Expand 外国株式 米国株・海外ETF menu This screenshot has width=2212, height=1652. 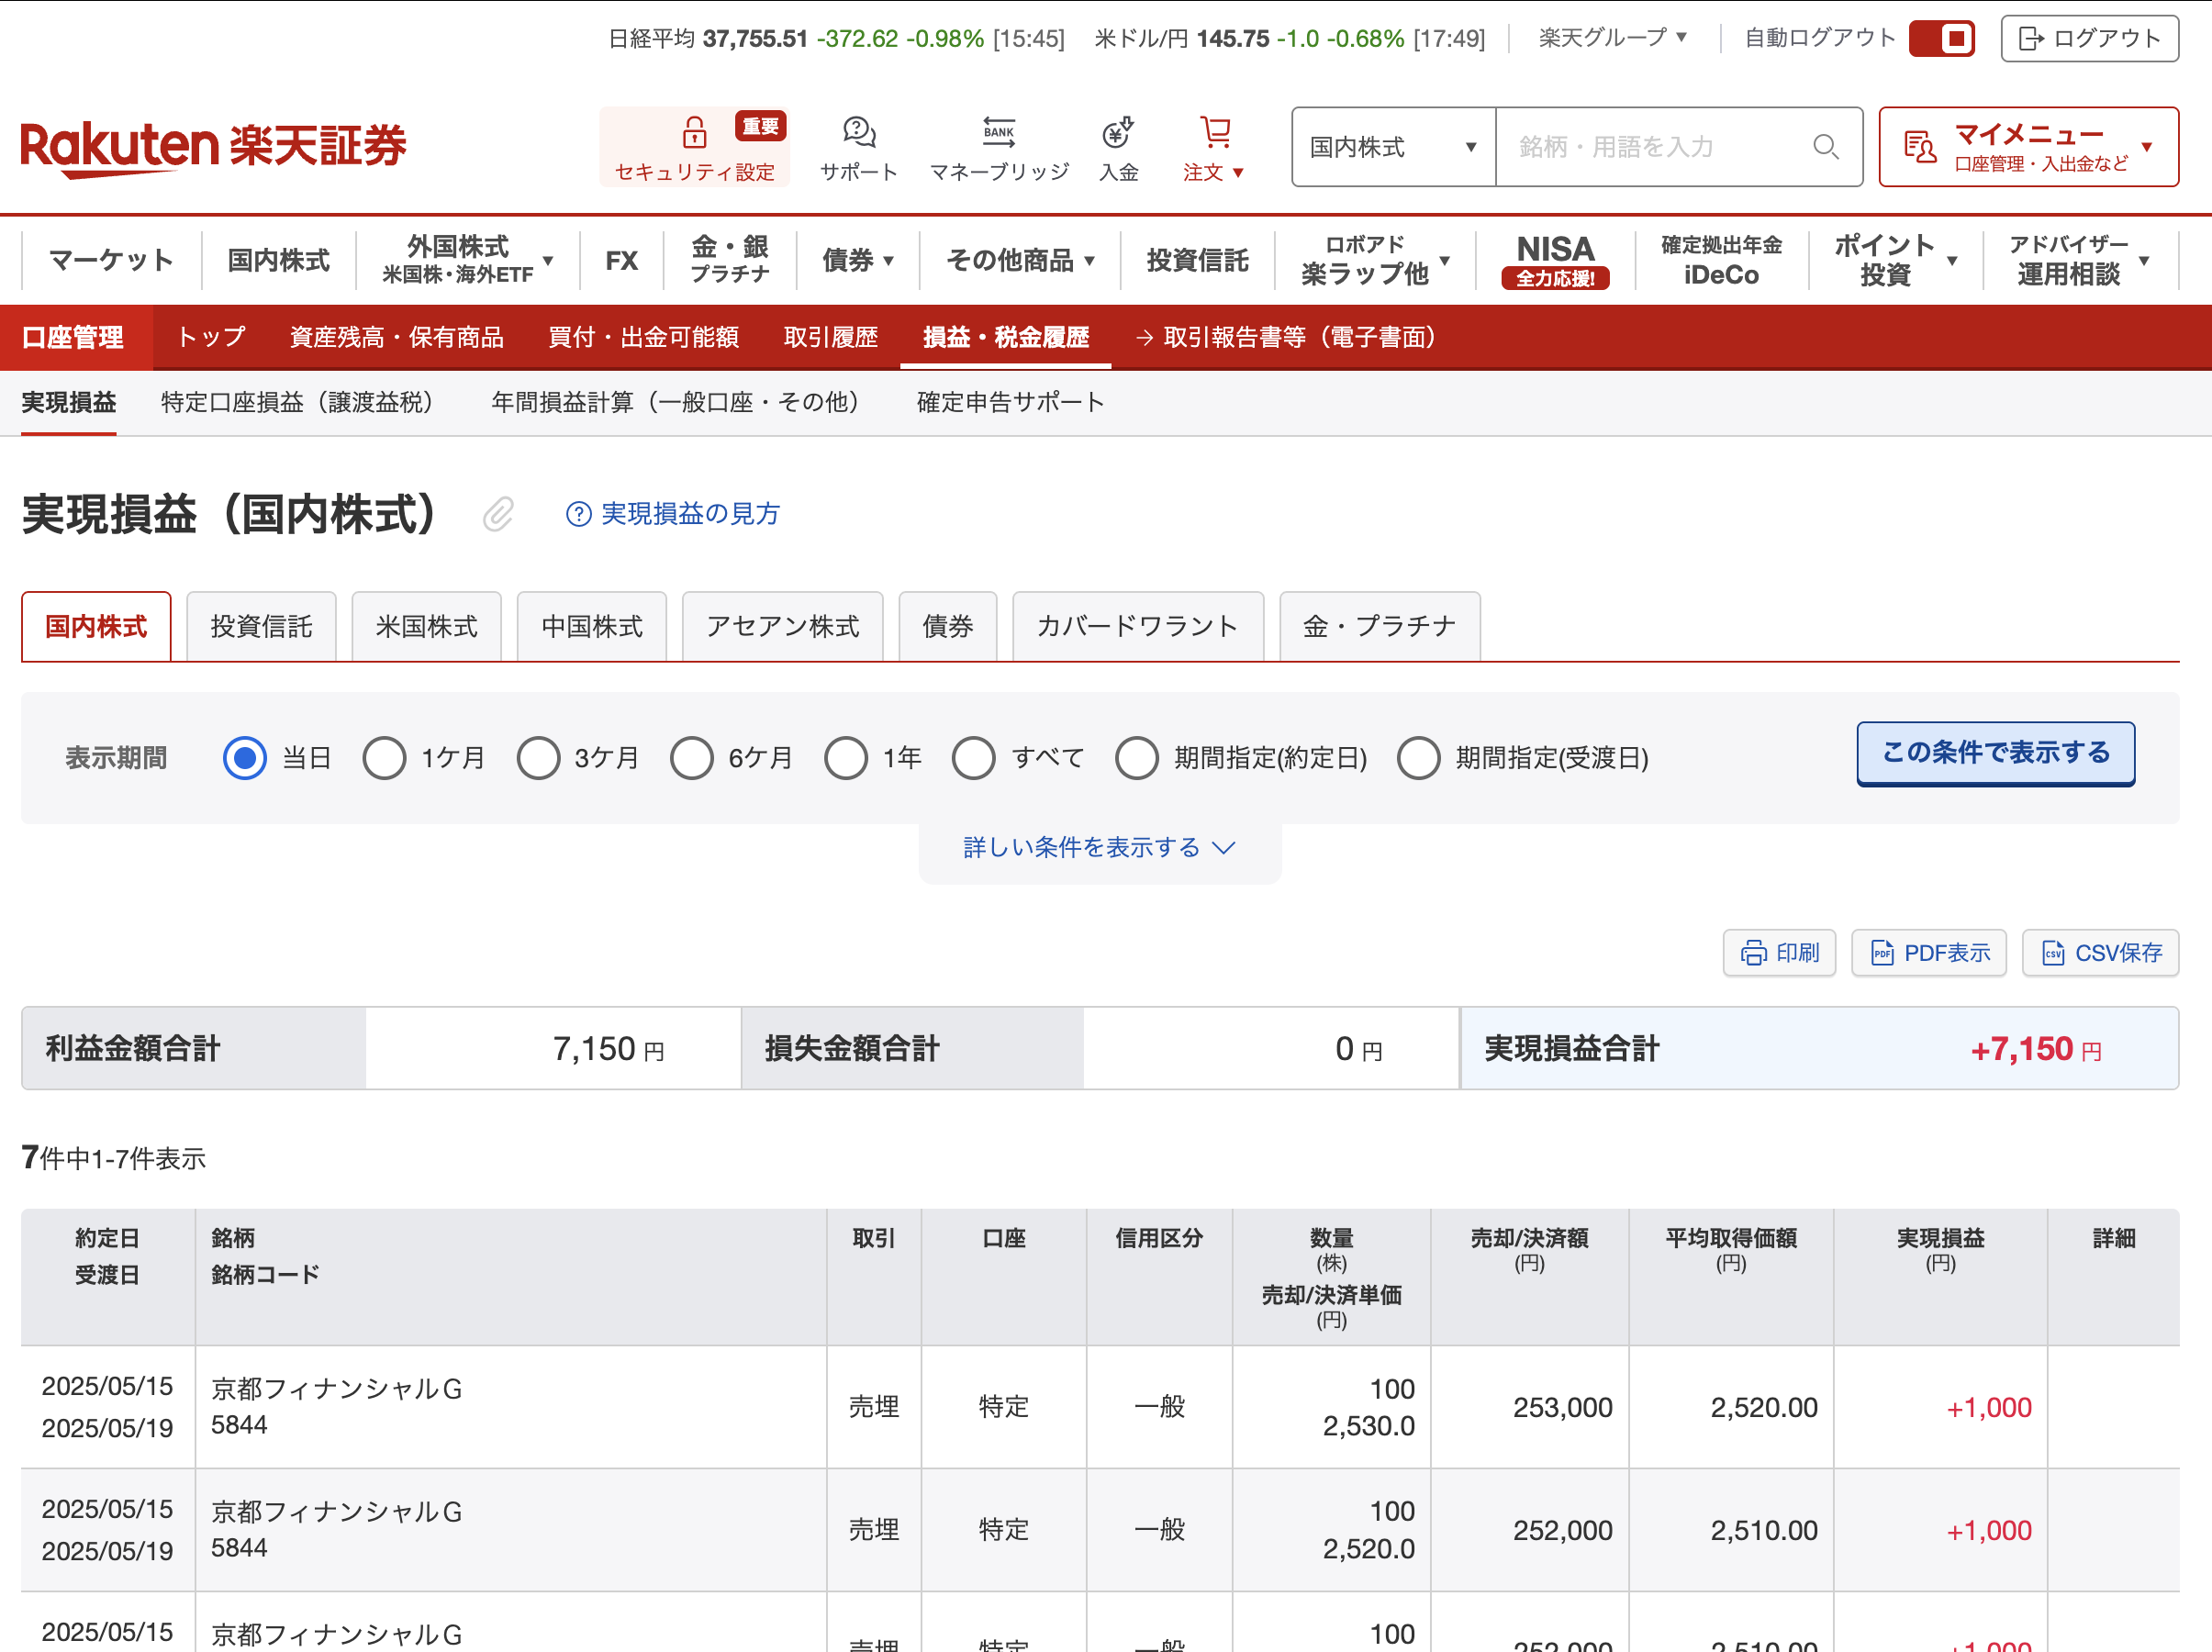point(467,260)
